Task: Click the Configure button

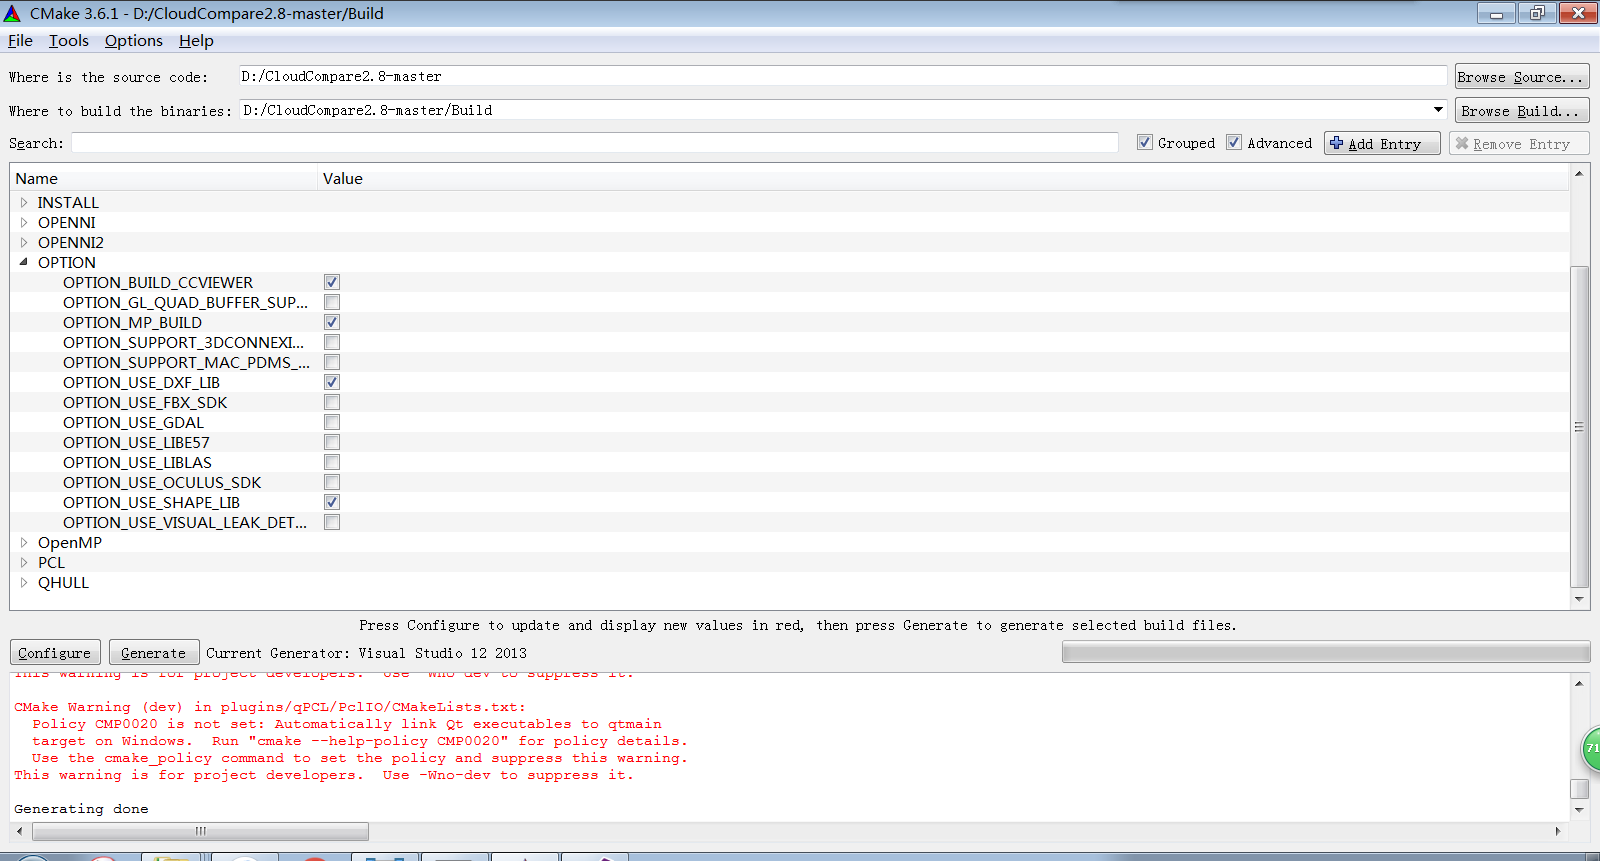Action: click(55, 652)
